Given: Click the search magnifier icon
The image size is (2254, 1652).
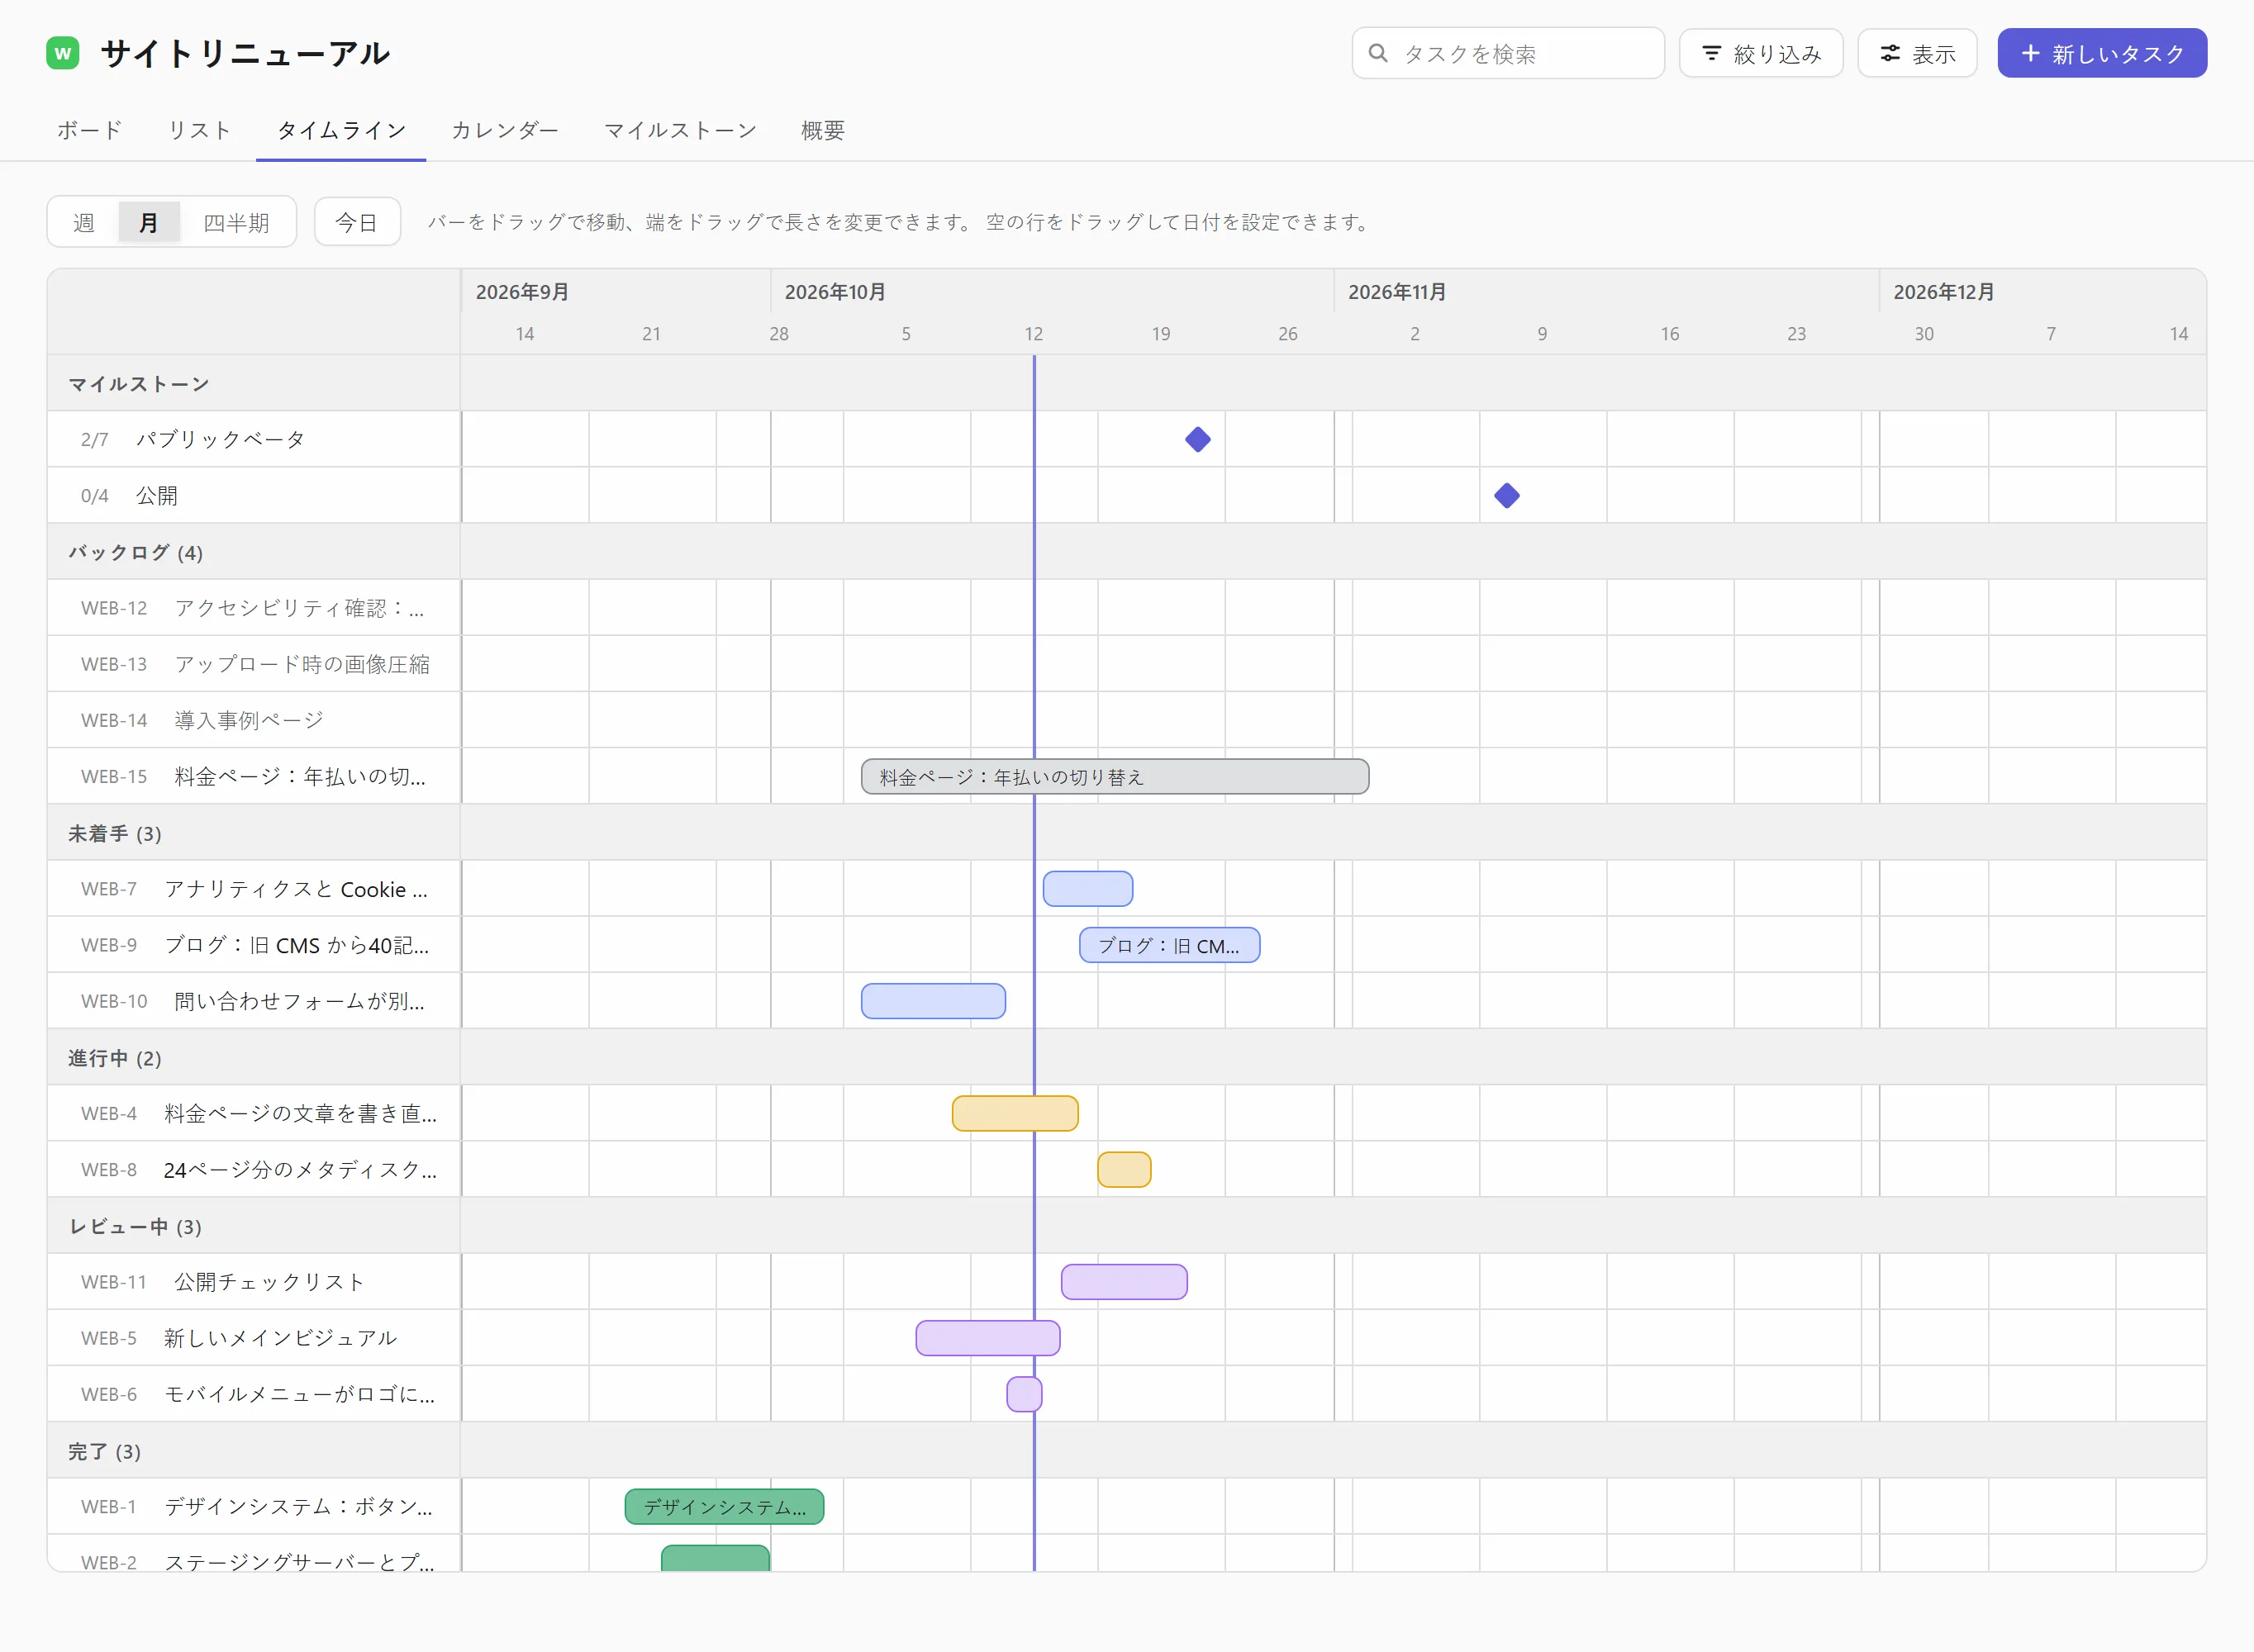Looking at the screenshot, I should tap(1378, 53).
